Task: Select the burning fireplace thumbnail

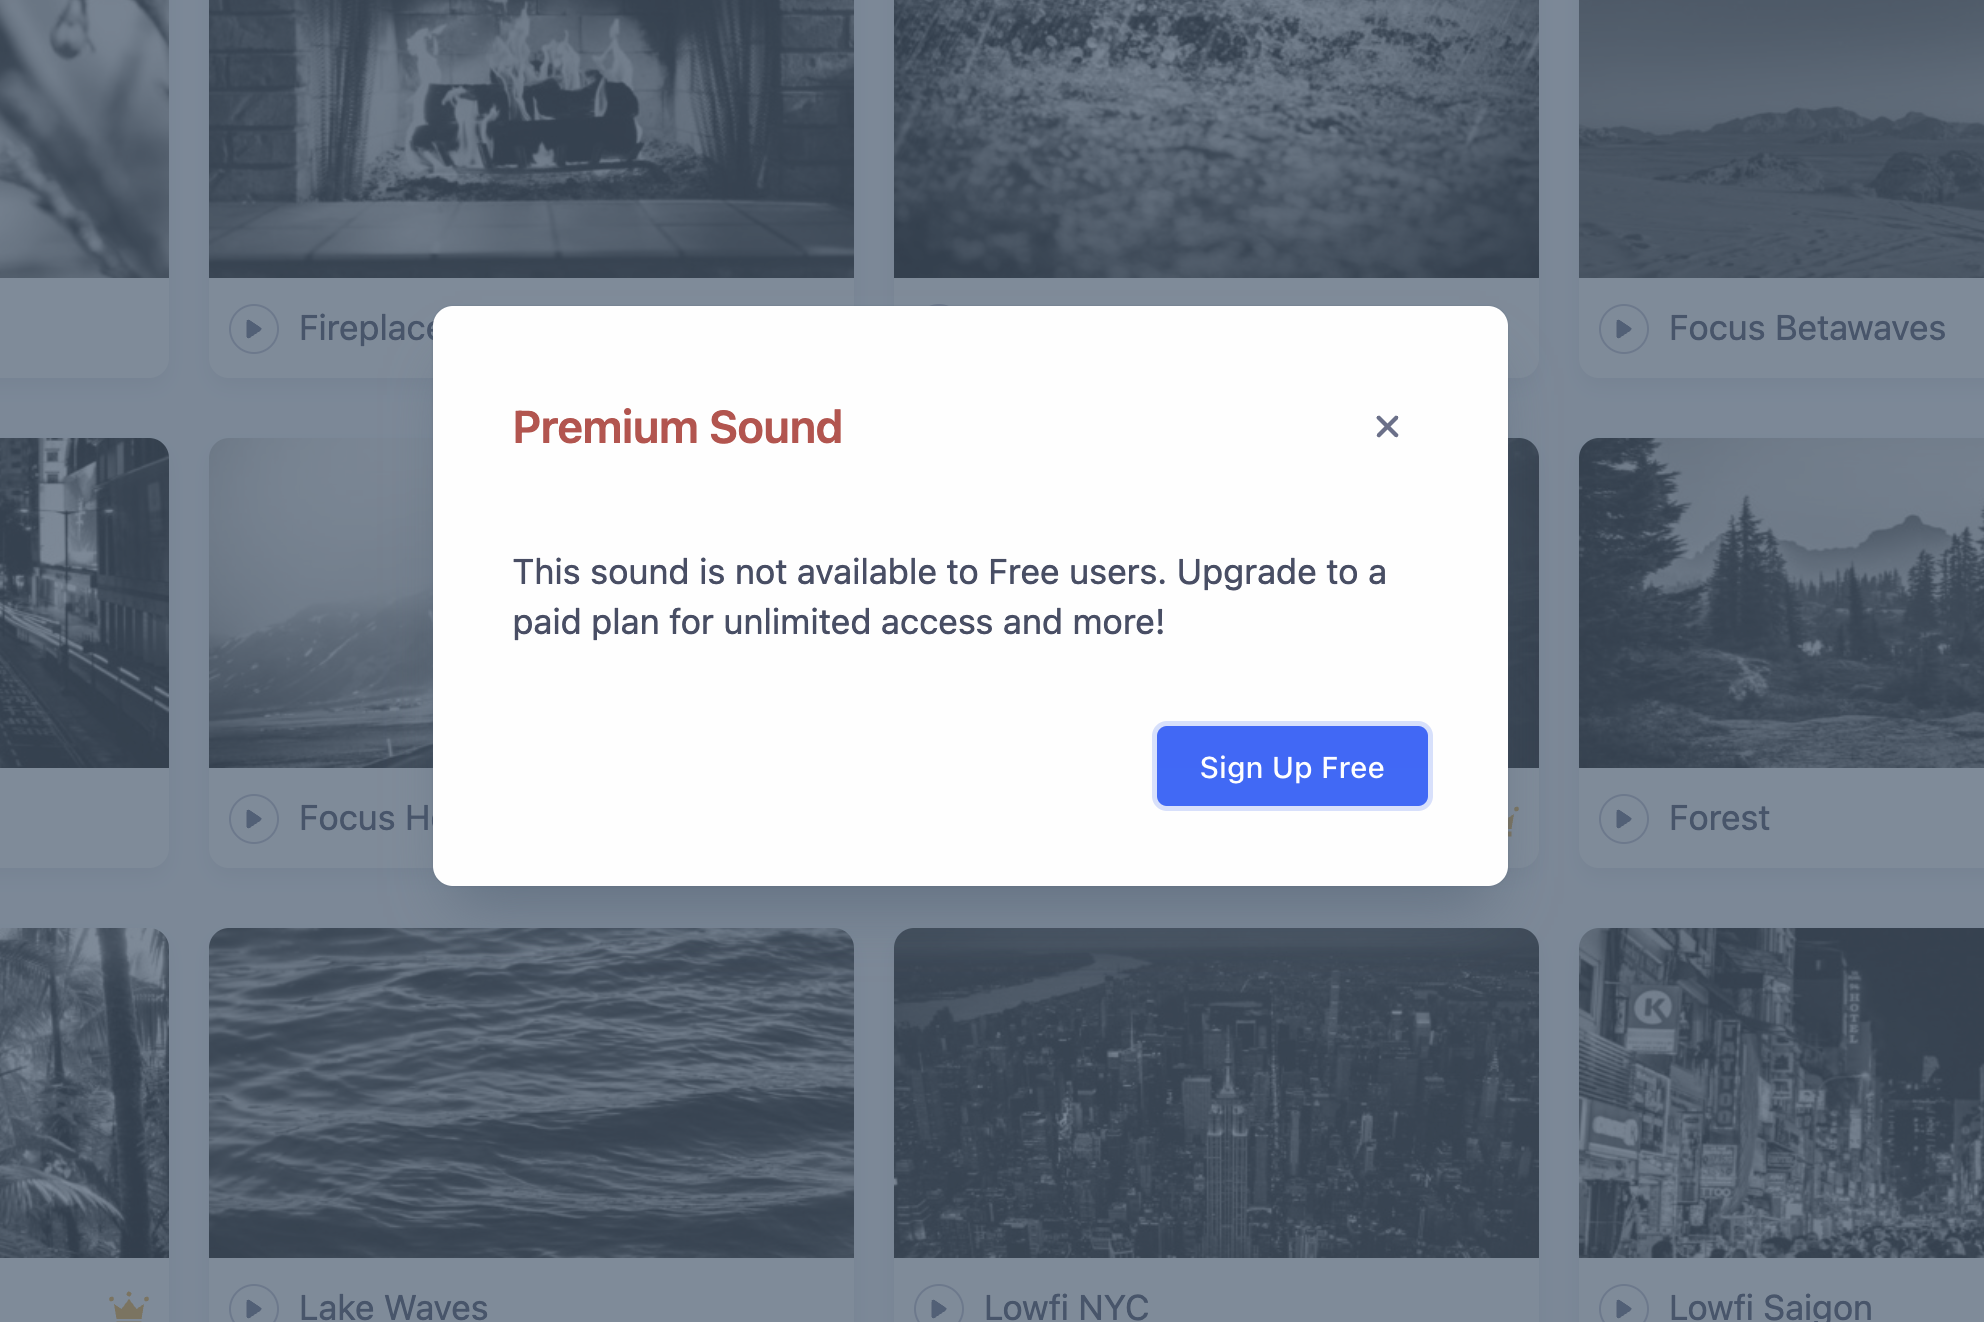Action: point(531,138)
